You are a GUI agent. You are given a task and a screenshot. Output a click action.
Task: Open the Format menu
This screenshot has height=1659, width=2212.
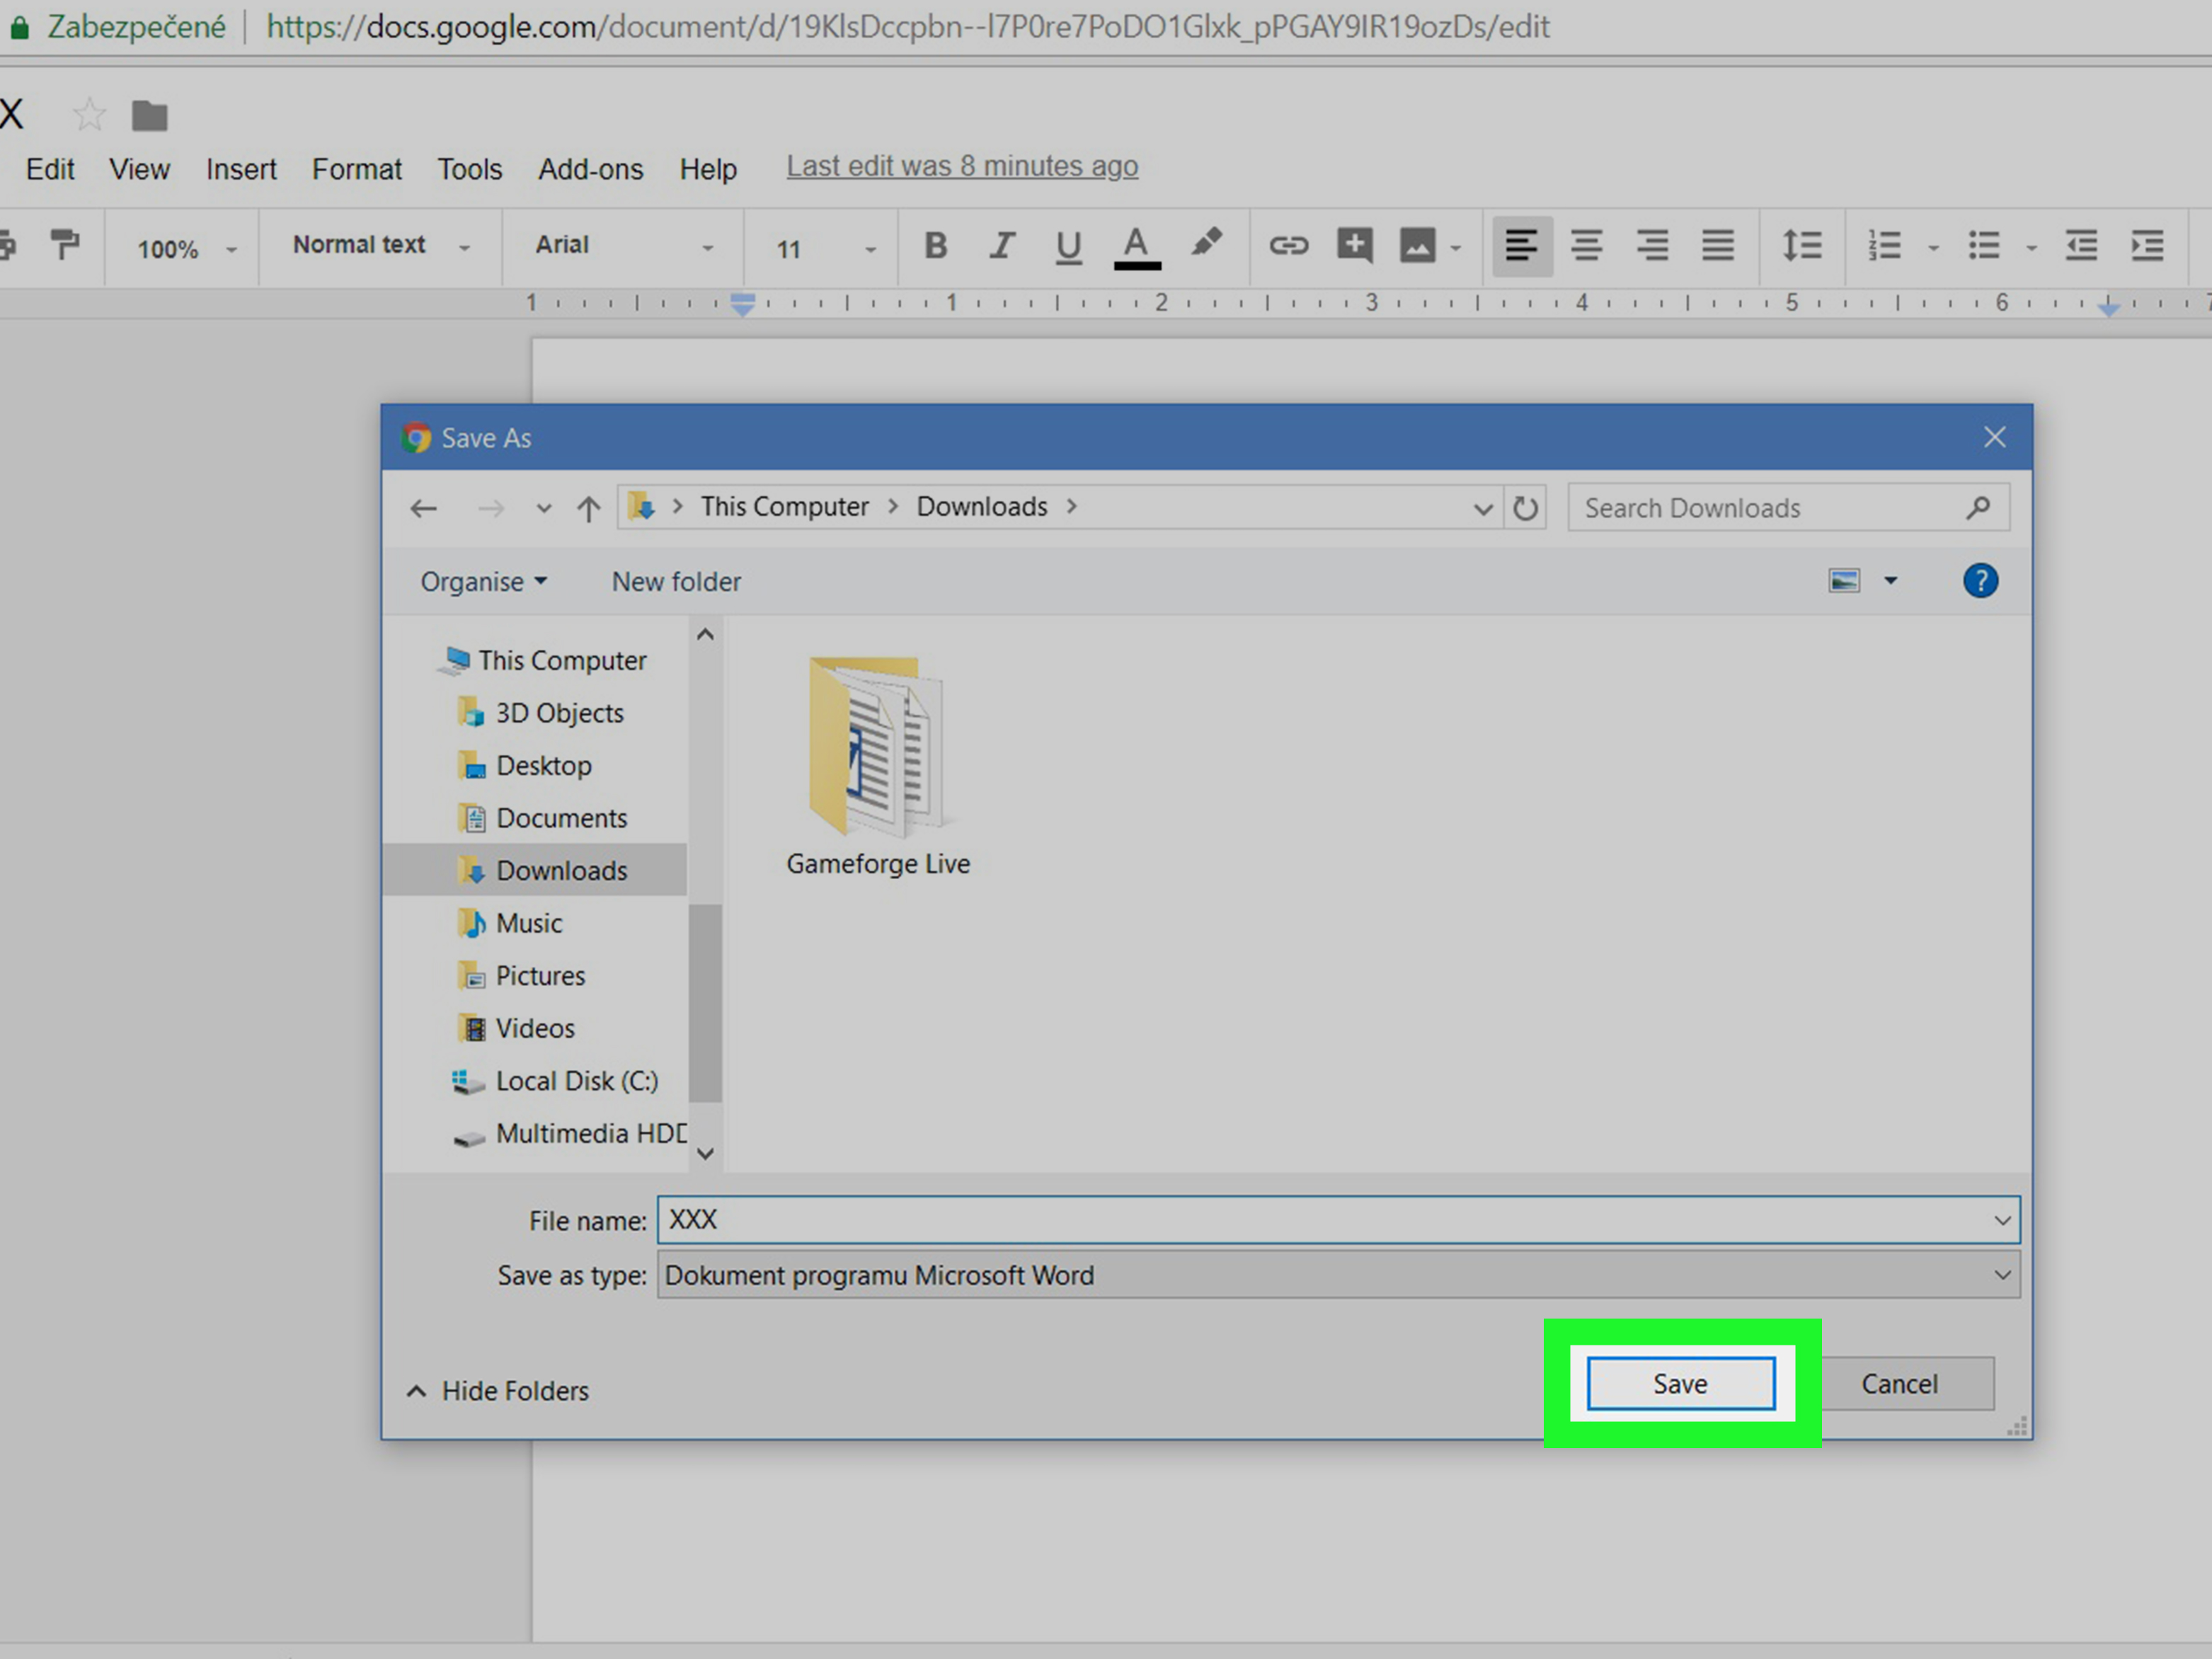pyautogui.click(x=356, y=169)
